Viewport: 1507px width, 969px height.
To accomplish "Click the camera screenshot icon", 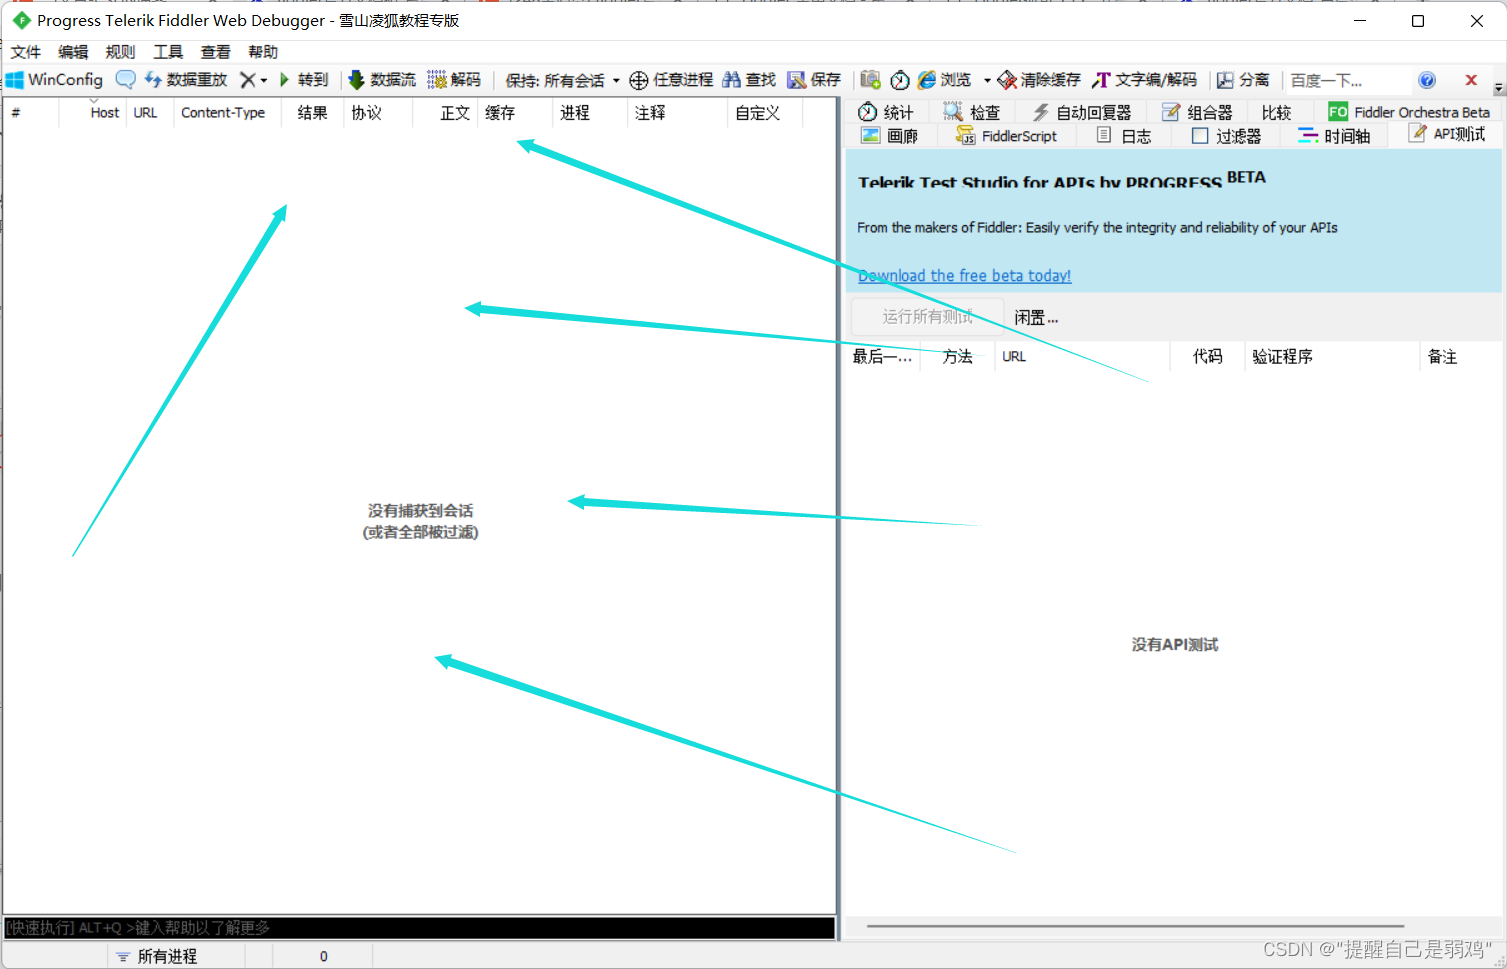I will pyautogui.click(x=870, y=80).
